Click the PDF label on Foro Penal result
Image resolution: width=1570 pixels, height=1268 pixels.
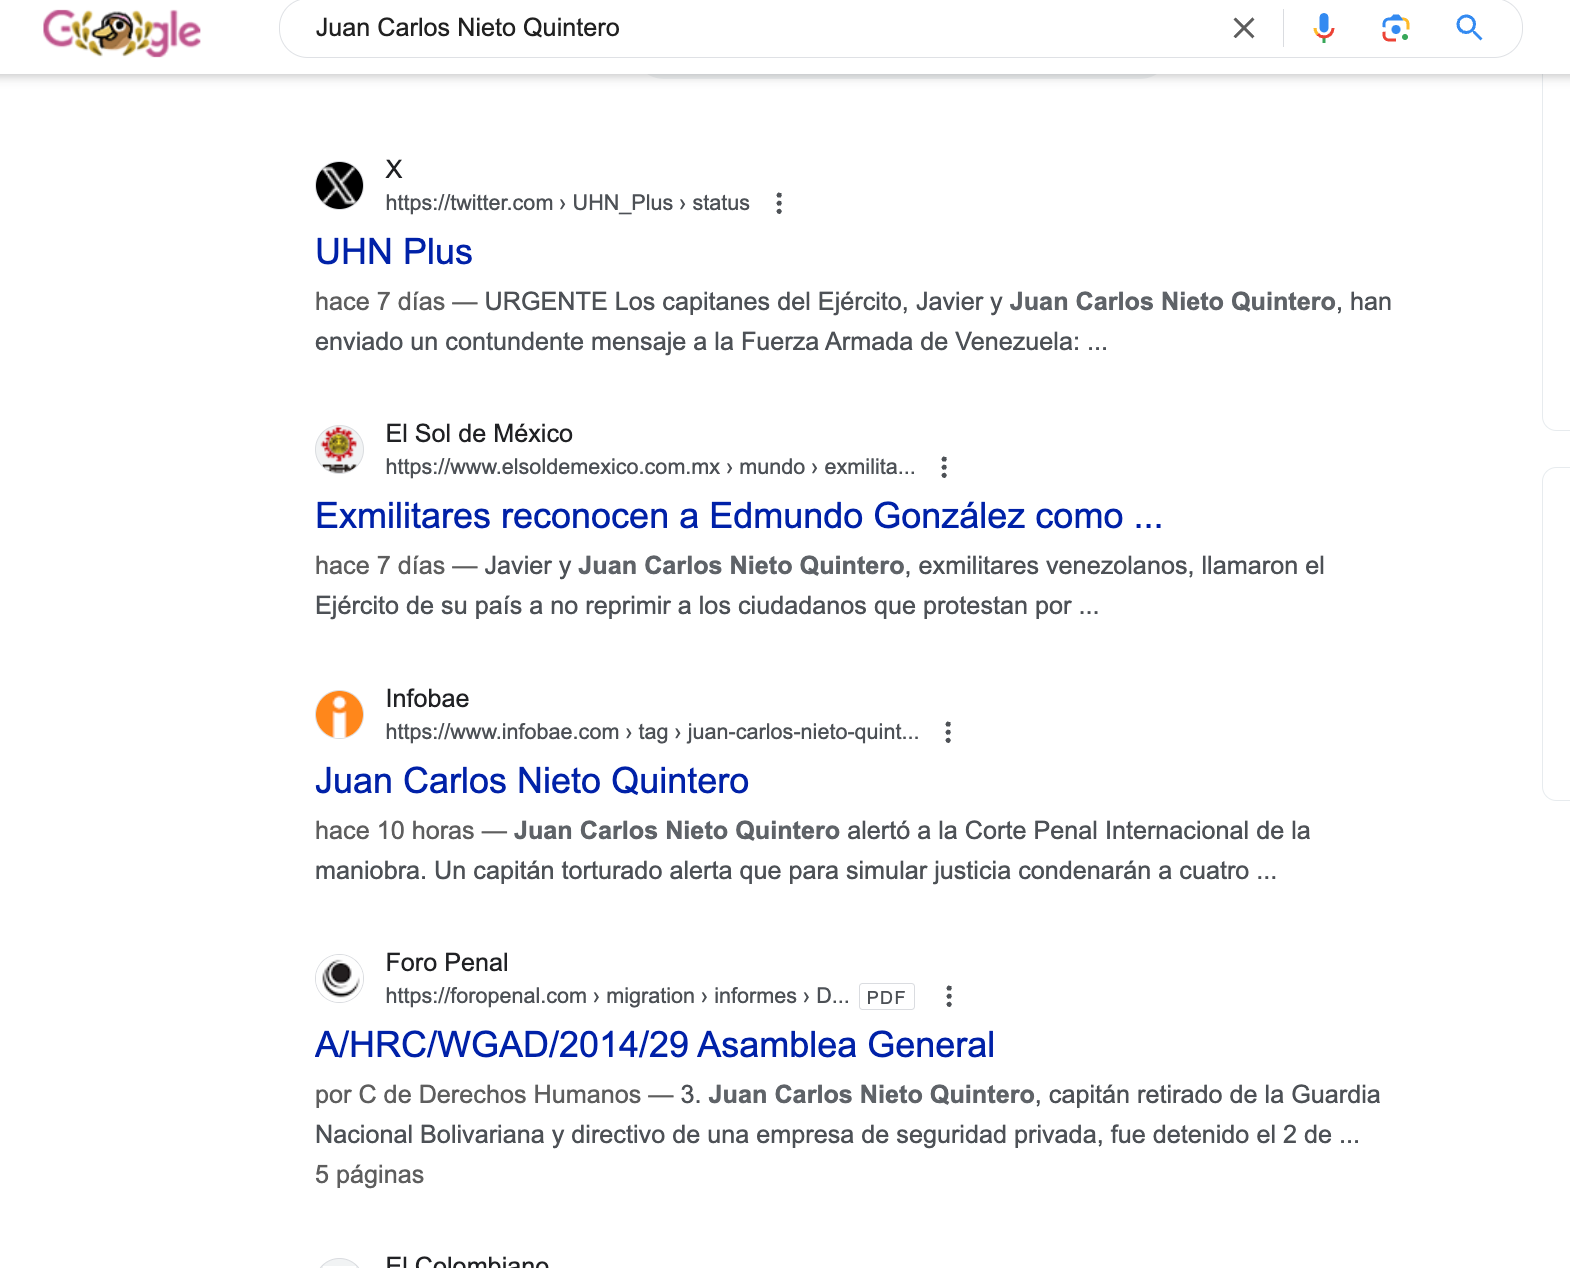(x=886, y=997)
